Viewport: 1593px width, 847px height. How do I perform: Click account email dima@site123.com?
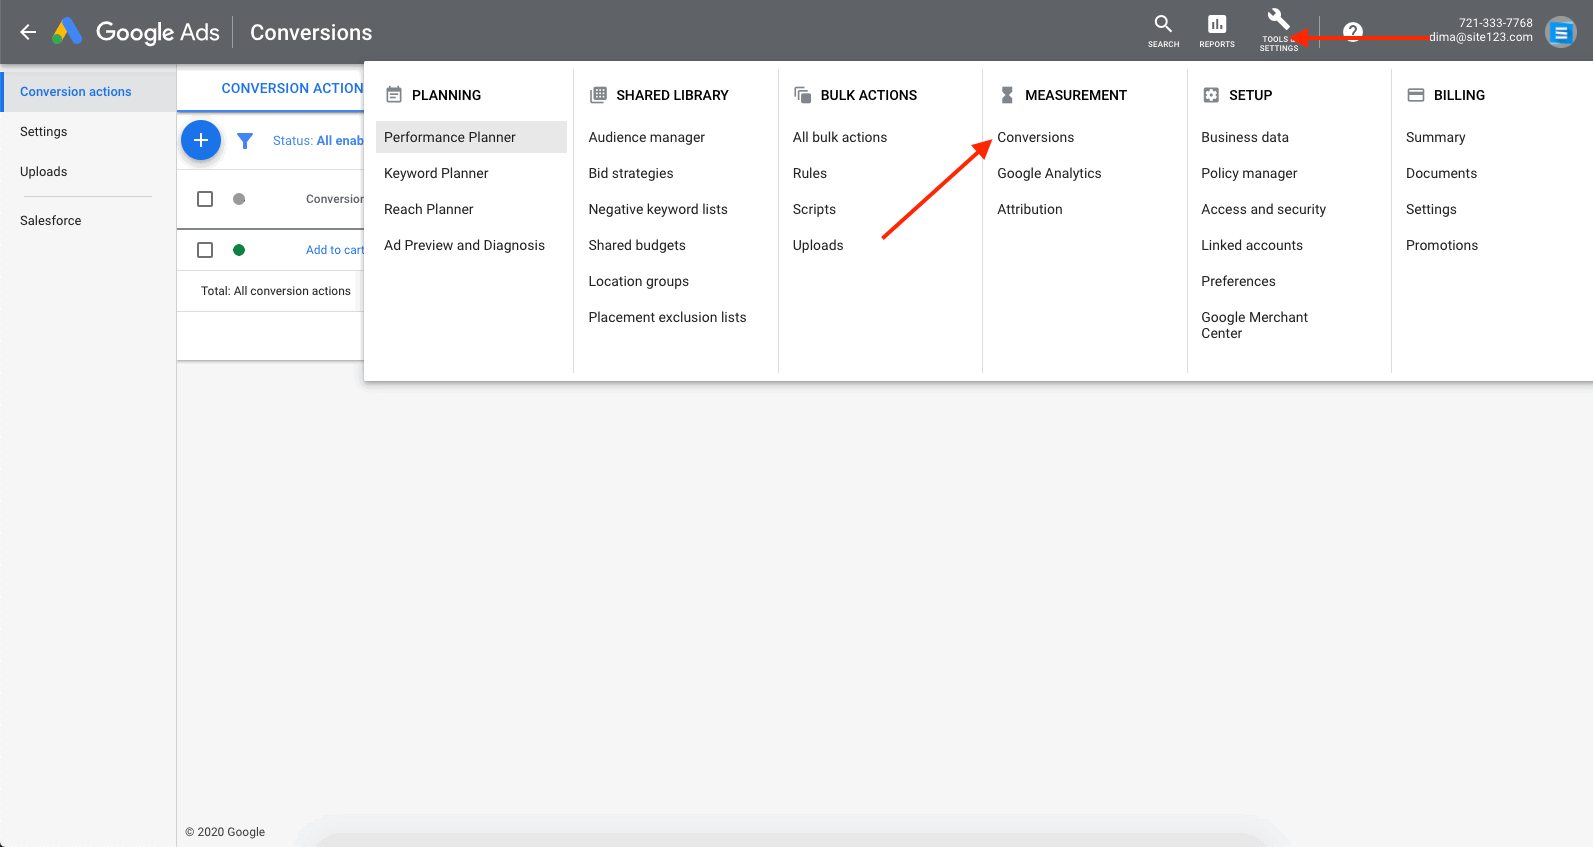(1480, 37)
